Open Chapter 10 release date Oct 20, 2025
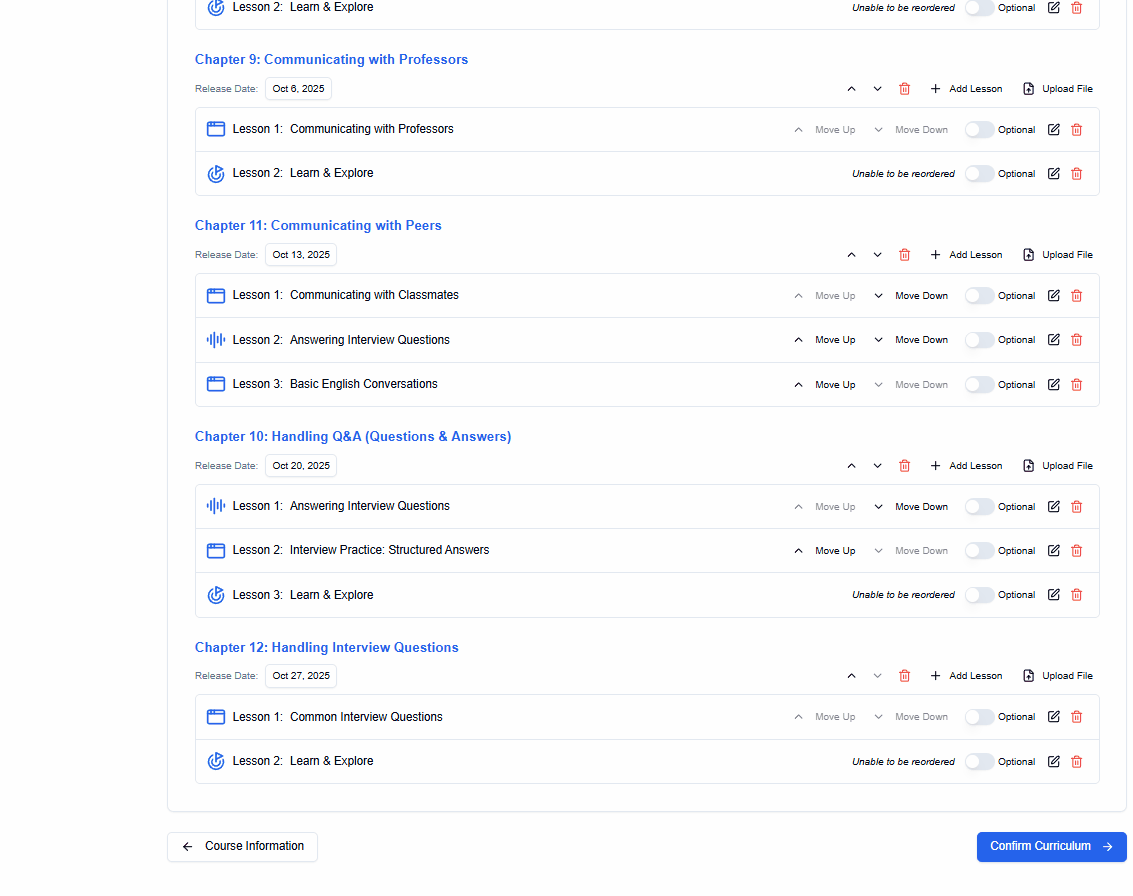Screen dimensions: 1133x896 pyautogui.click(x=300, y=466)
